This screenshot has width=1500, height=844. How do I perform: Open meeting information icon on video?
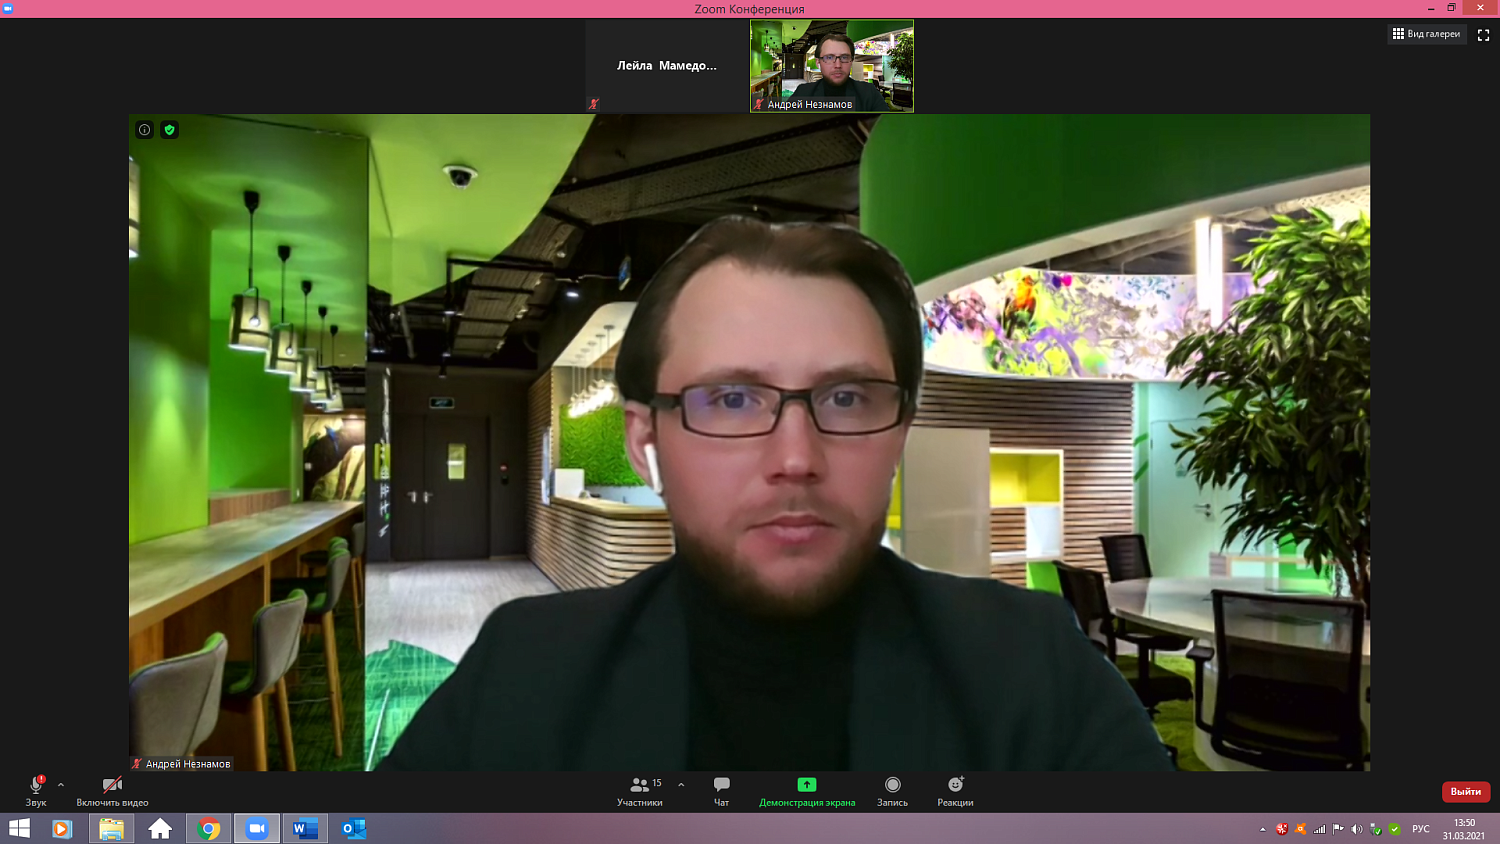coord(145,130)
